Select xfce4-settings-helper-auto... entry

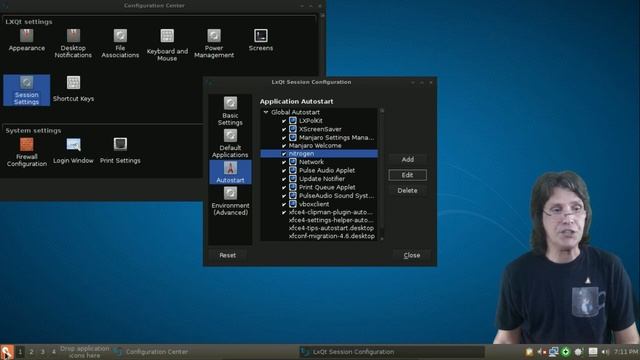point(331,220)
